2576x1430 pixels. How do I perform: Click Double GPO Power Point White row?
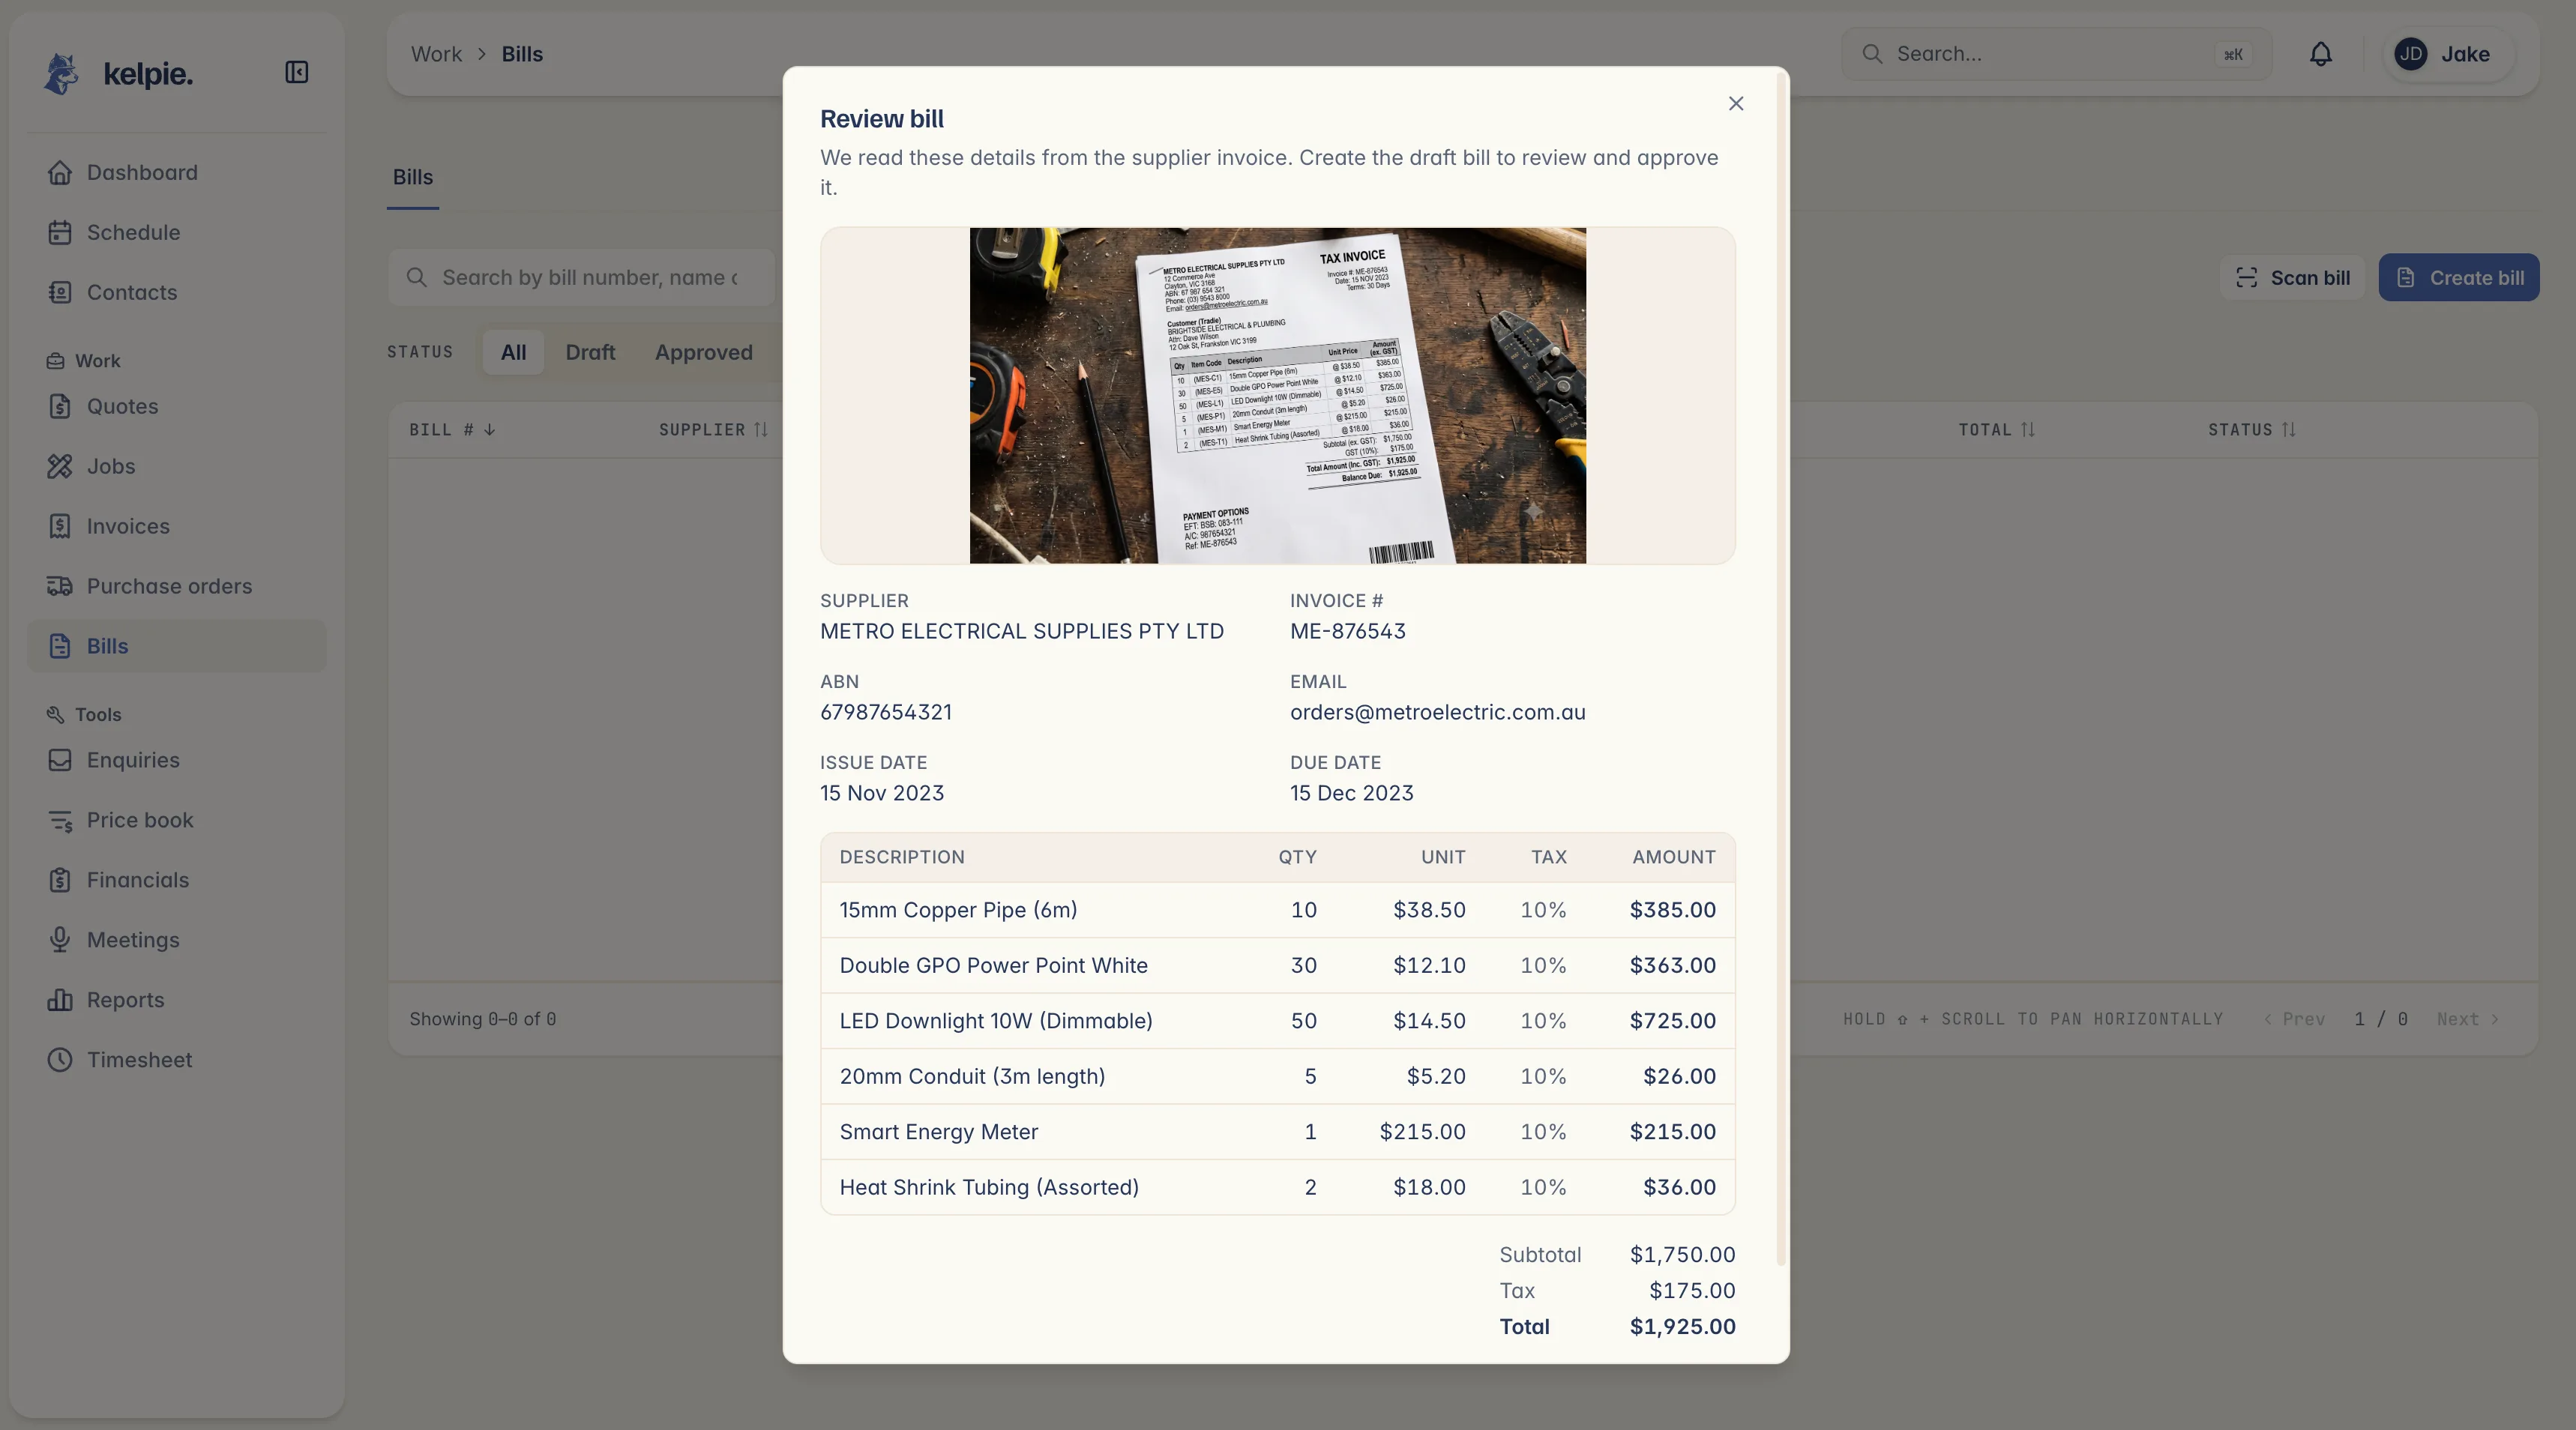point(1277,966)
